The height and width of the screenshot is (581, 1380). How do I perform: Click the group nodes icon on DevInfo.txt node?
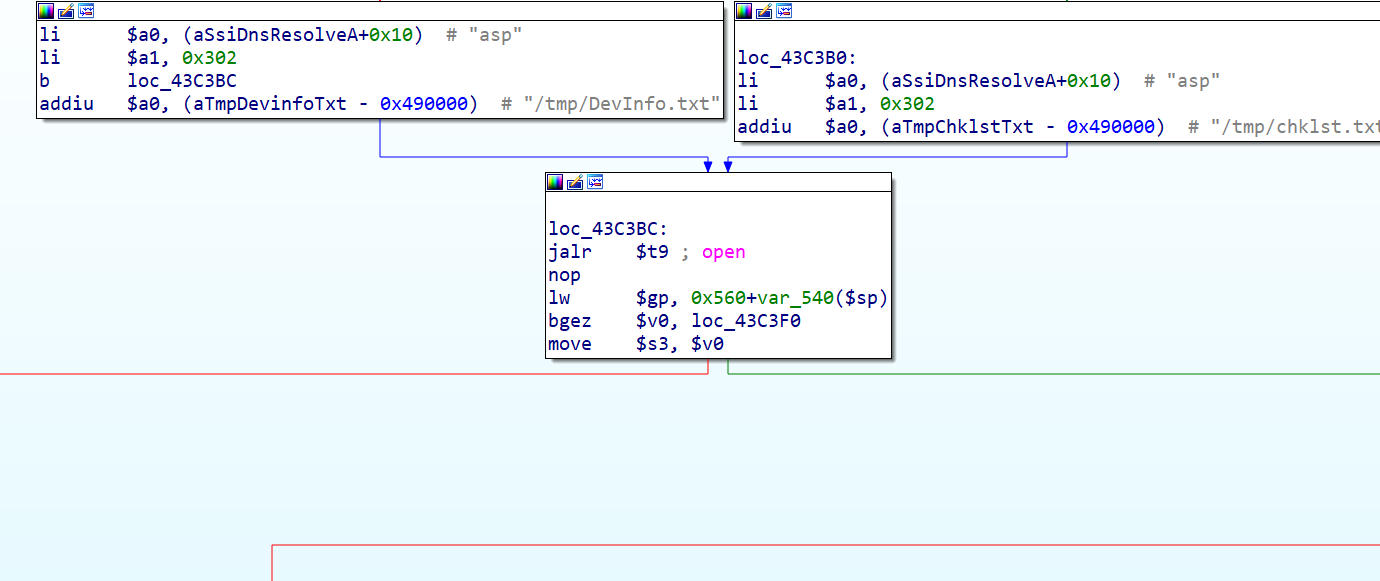tap(86, 11)
